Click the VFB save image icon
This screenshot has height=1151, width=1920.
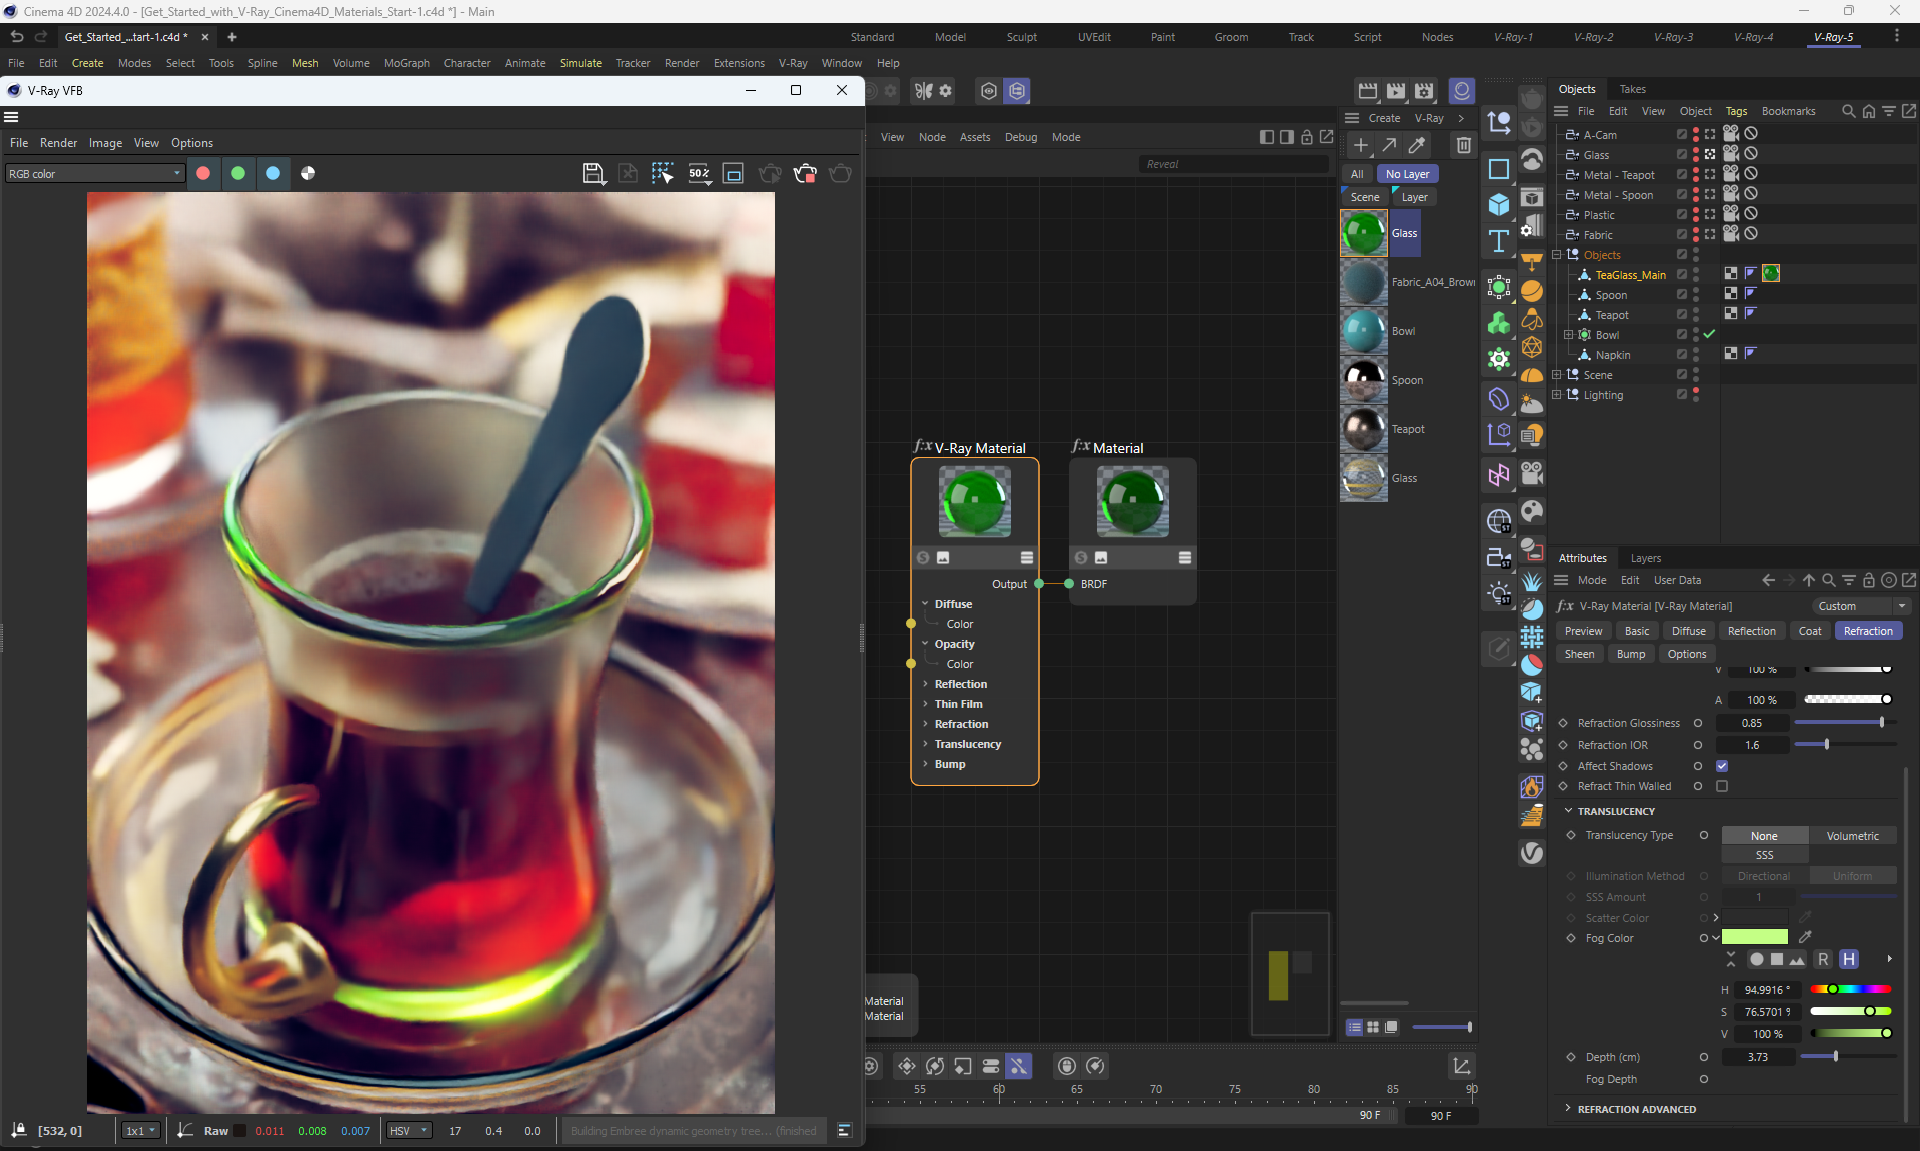click(x=593, y=173)
